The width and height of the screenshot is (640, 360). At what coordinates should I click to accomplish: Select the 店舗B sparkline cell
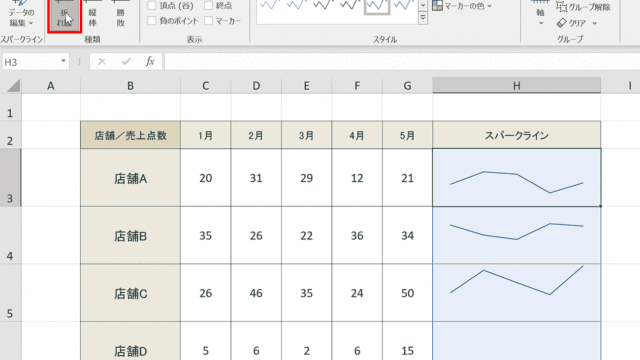pos(517,235)
